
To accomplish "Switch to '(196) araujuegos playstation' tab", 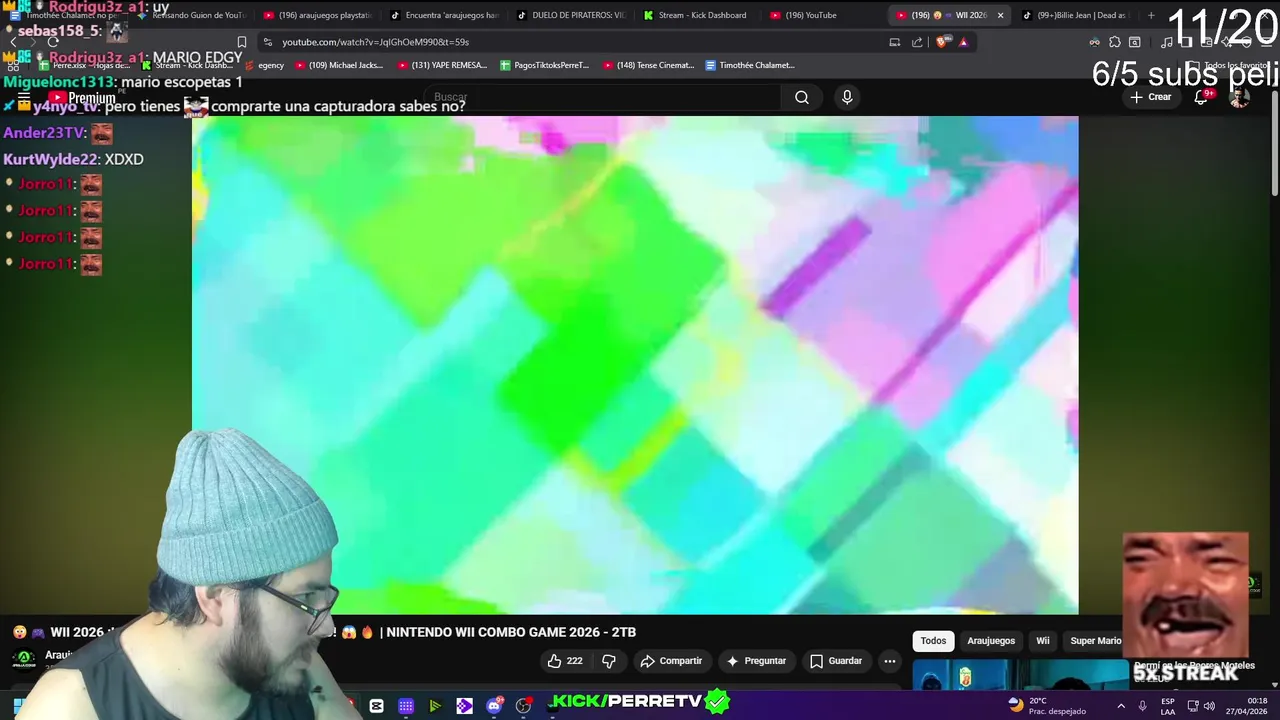I will tap(317, 15).
